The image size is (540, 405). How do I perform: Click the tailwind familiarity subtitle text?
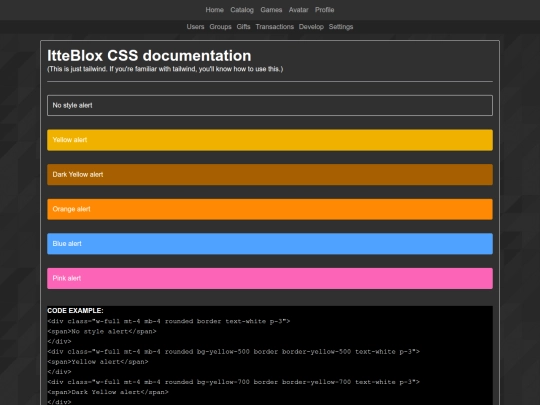165,69
